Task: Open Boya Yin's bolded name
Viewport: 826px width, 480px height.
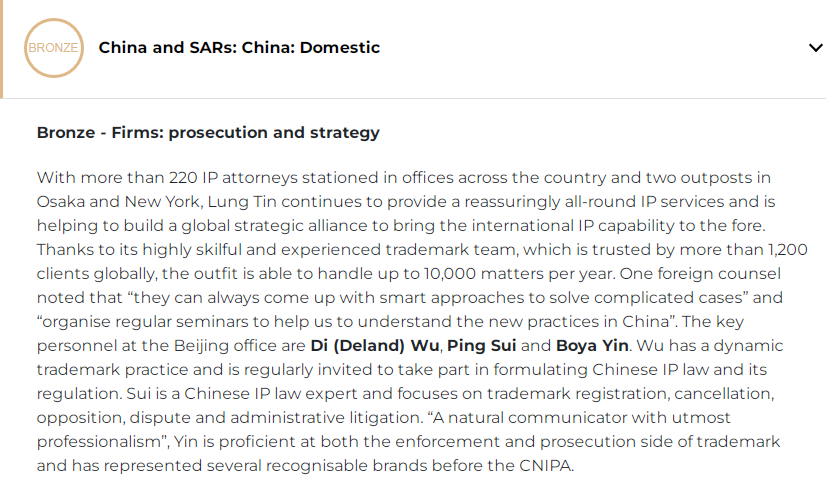Action: pos(592,346)
